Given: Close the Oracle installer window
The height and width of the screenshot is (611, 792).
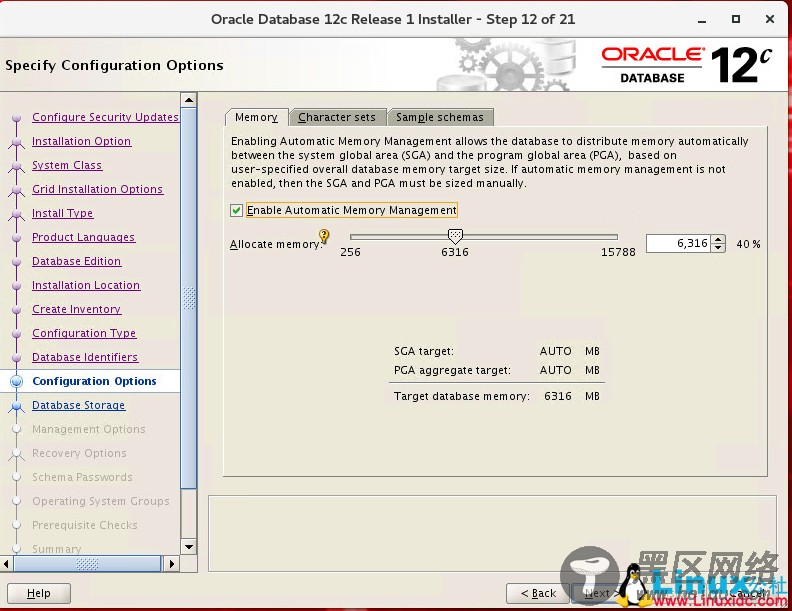Looking at the screenshot, I should [770, 19].
